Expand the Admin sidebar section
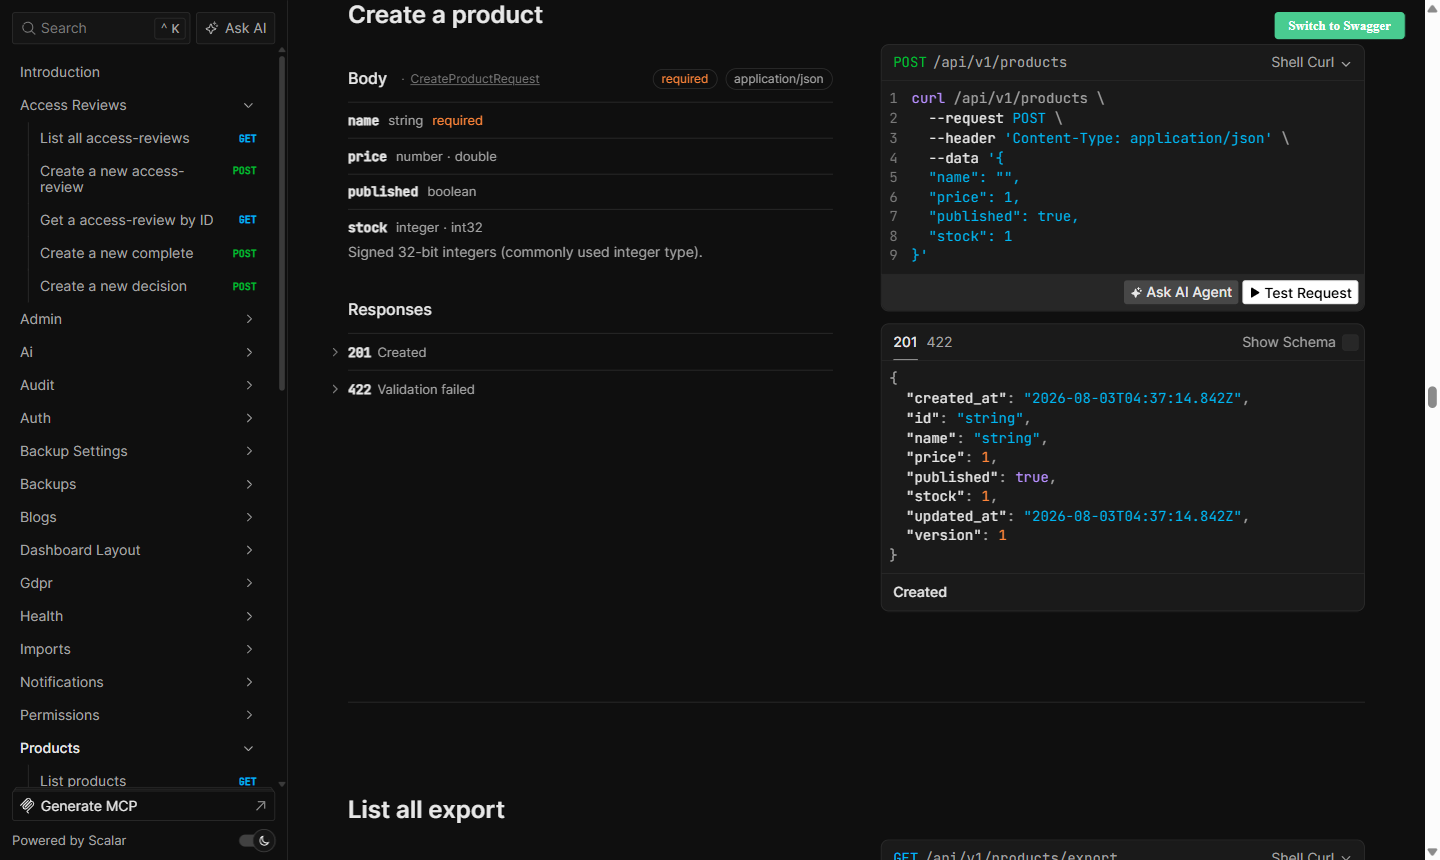The image size is (1440, 860). (x=249, y=319)
